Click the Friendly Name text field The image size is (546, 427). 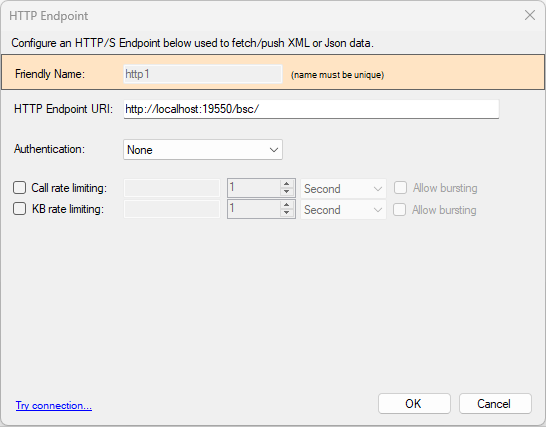tap(203, 74)
